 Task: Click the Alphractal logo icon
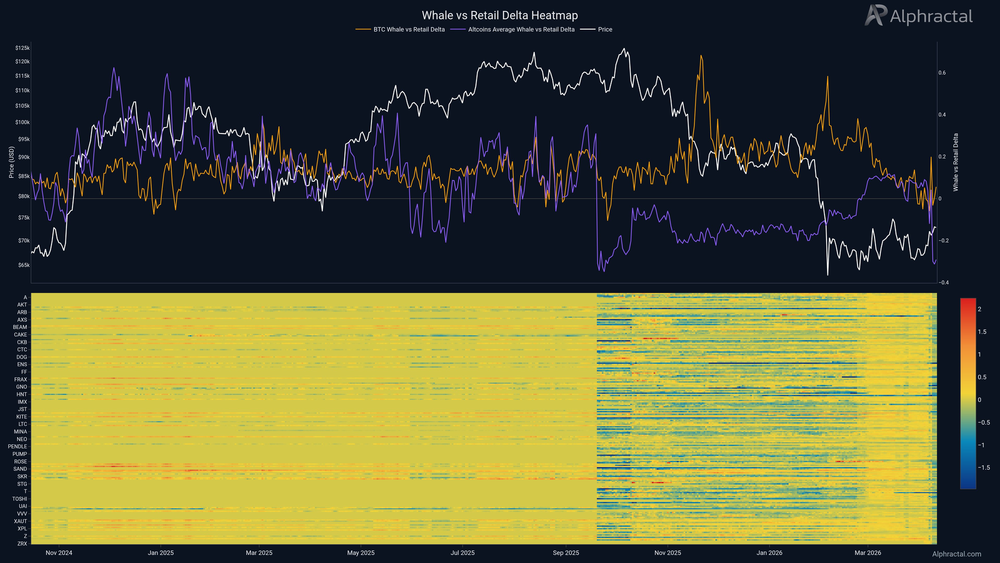click(x=876, y=15)
